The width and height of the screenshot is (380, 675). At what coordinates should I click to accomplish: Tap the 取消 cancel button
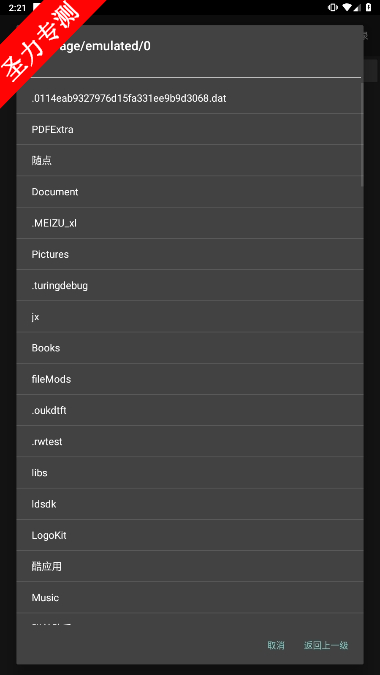(276, 645)
